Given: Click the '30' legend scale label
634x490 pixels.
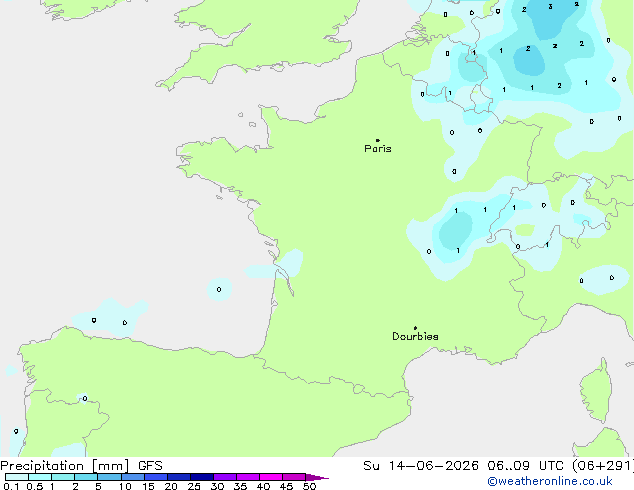Looking at the screenshot, I should pos(217,486).
